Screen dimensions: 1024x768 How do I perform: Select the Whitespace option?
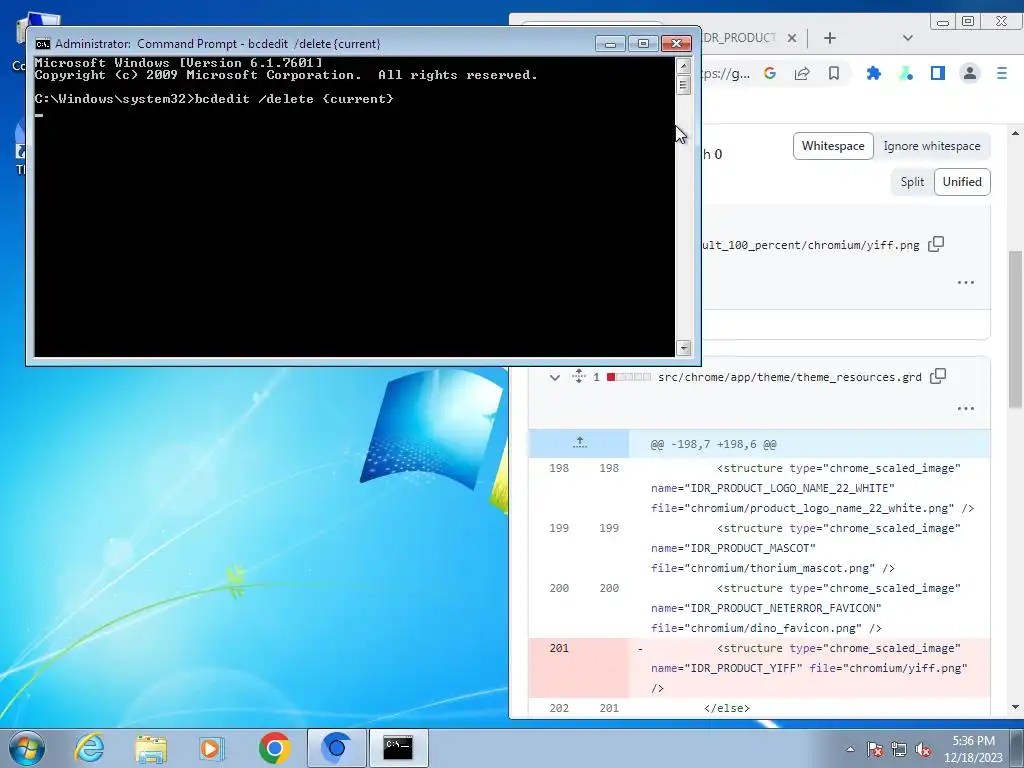[x=833, y=146]
